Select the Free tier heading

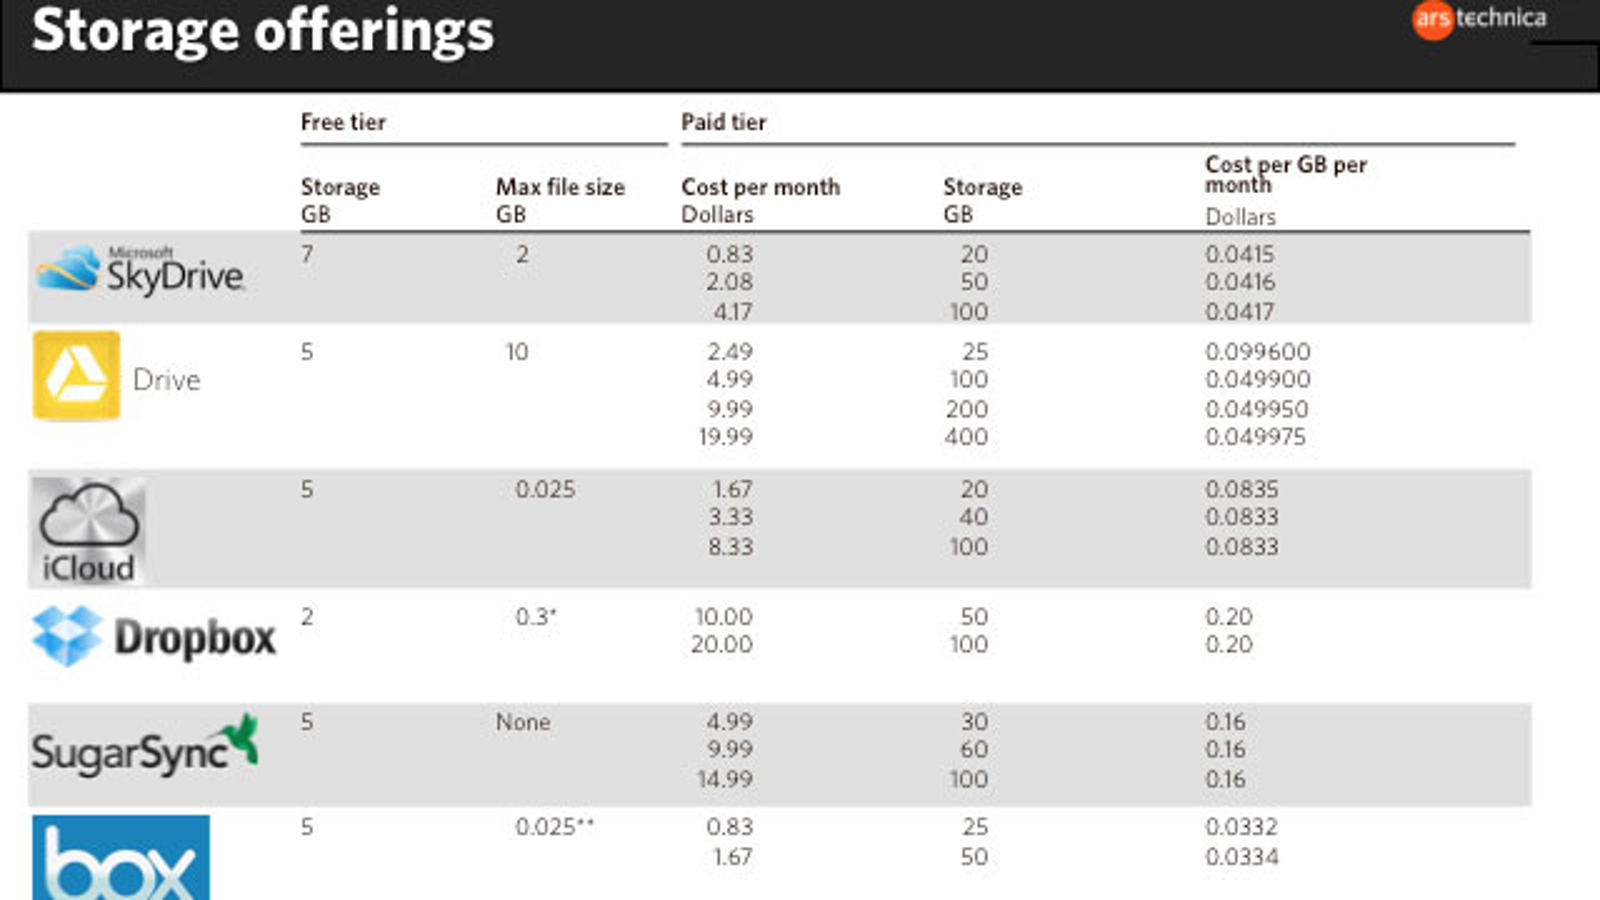pyautogui.click(x=343, y=122)
